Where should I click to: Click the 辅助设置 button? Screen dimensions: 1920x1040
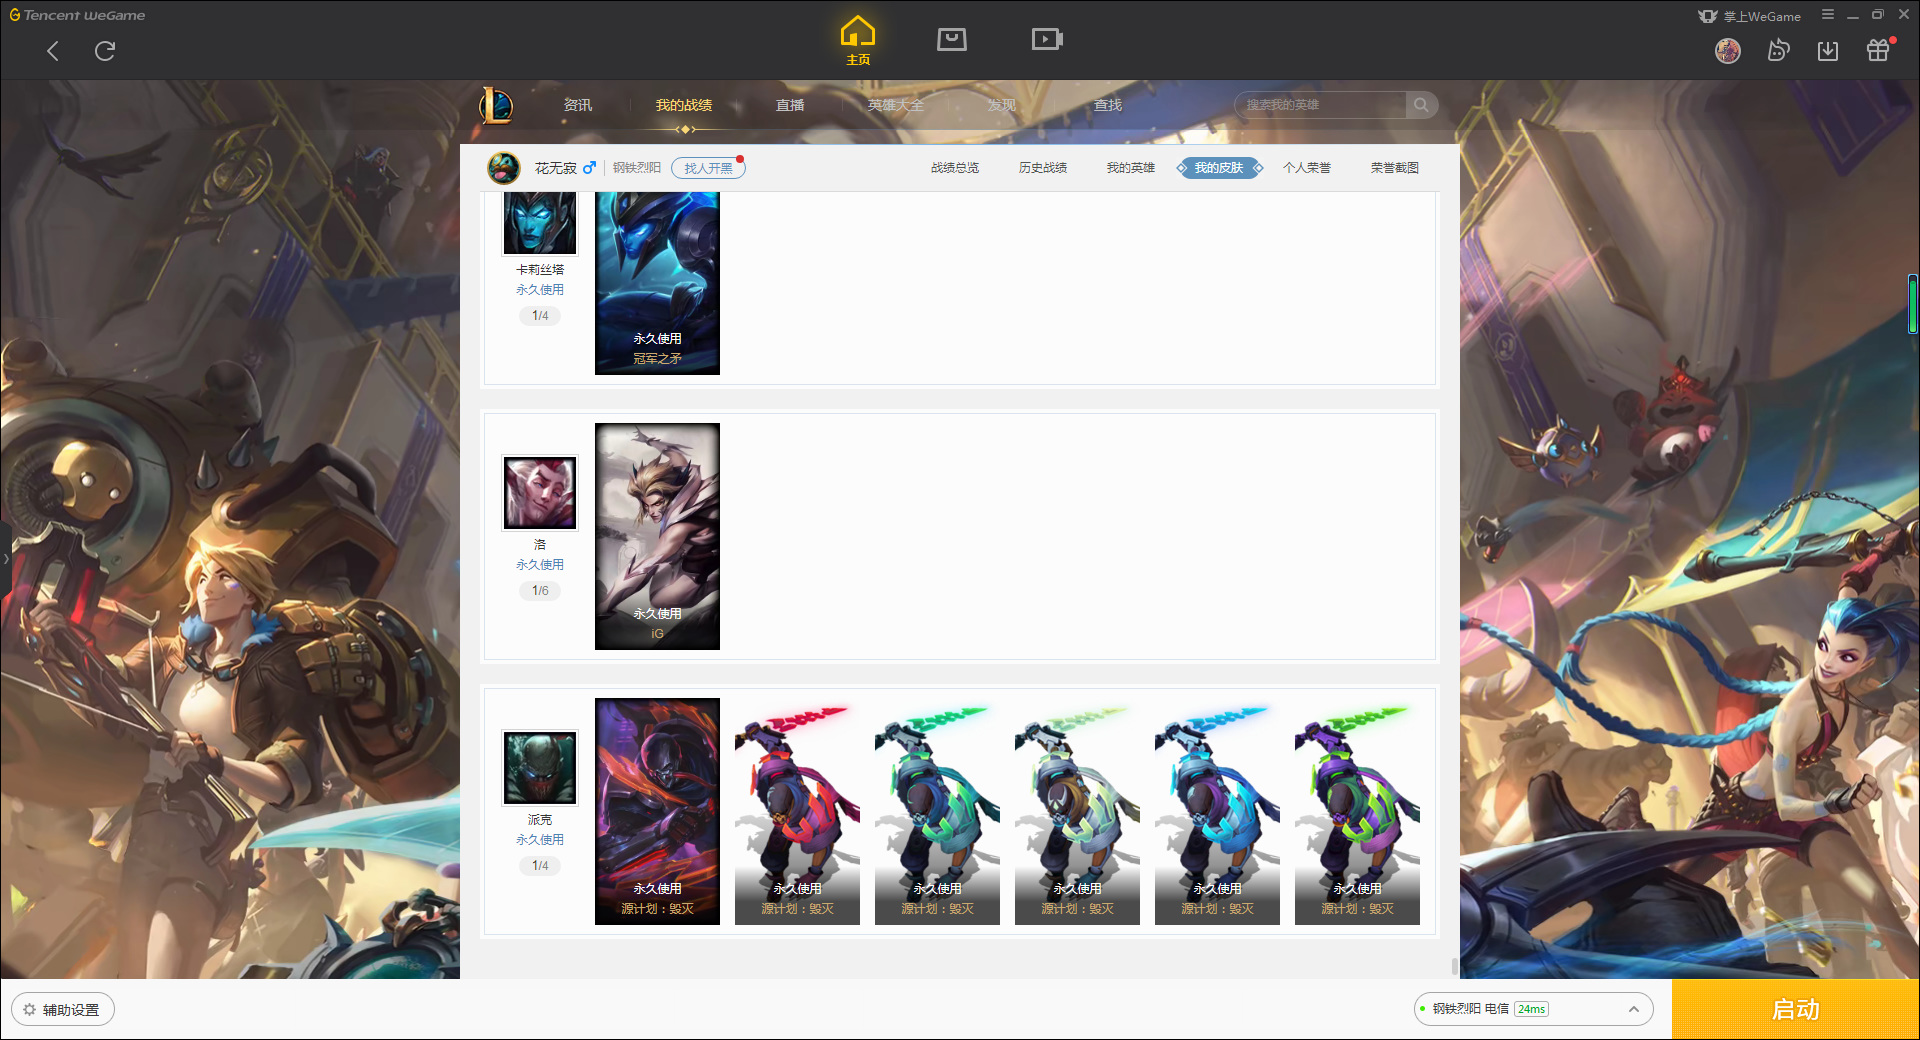pos(63,1010)
